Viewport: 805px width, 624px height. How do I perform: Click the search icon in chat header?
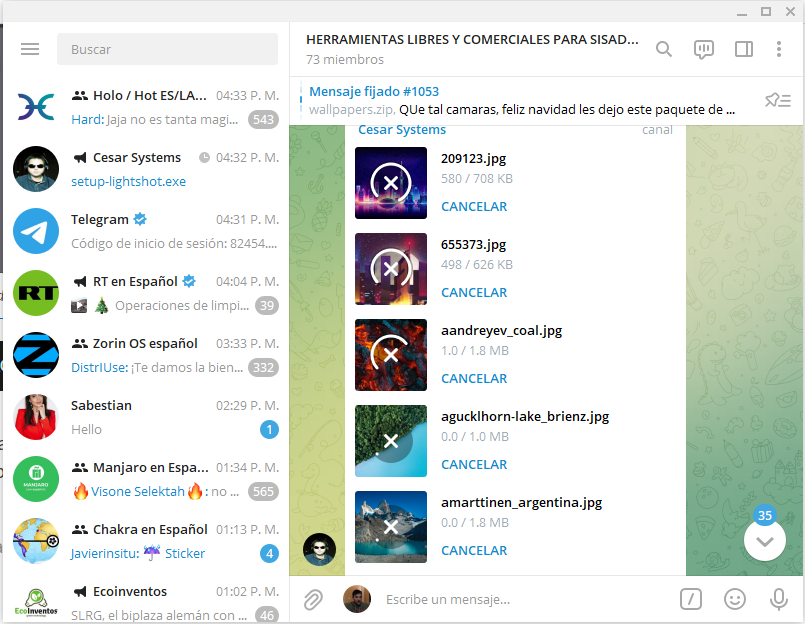pos(664,49)
